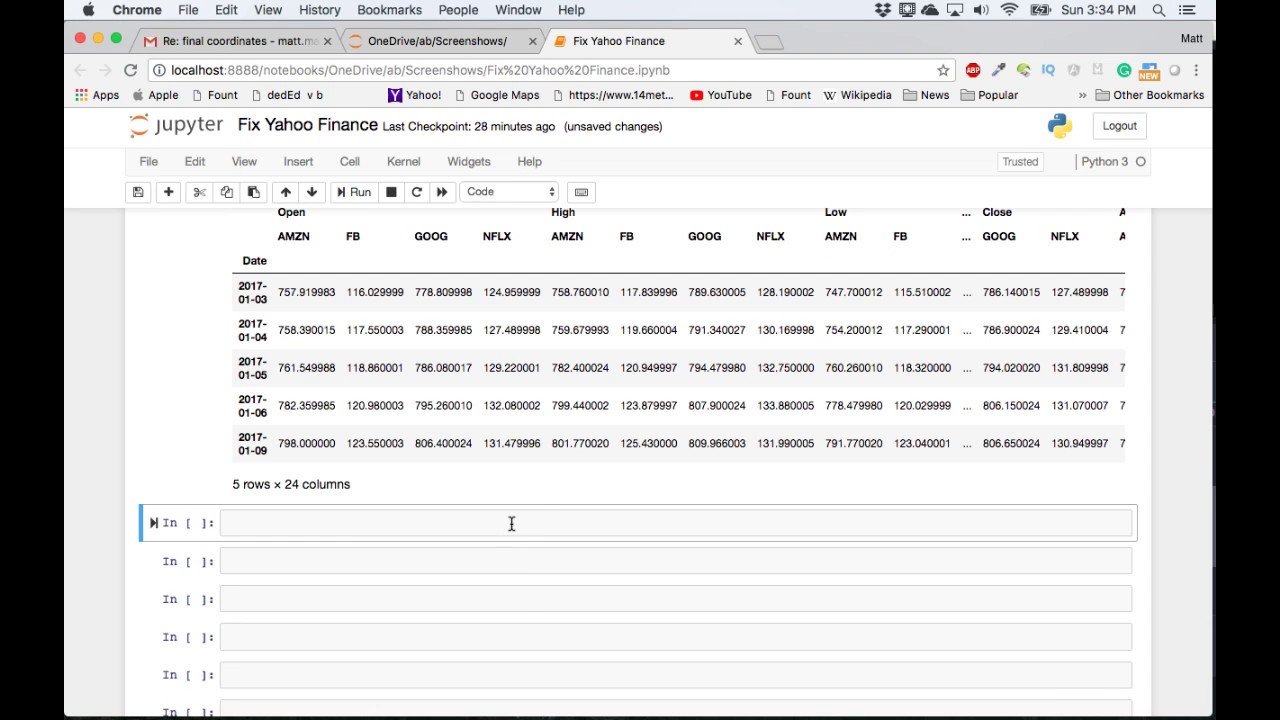
Task: Open Apps bookmark shortcut
Action: click(x=97, y=95)
